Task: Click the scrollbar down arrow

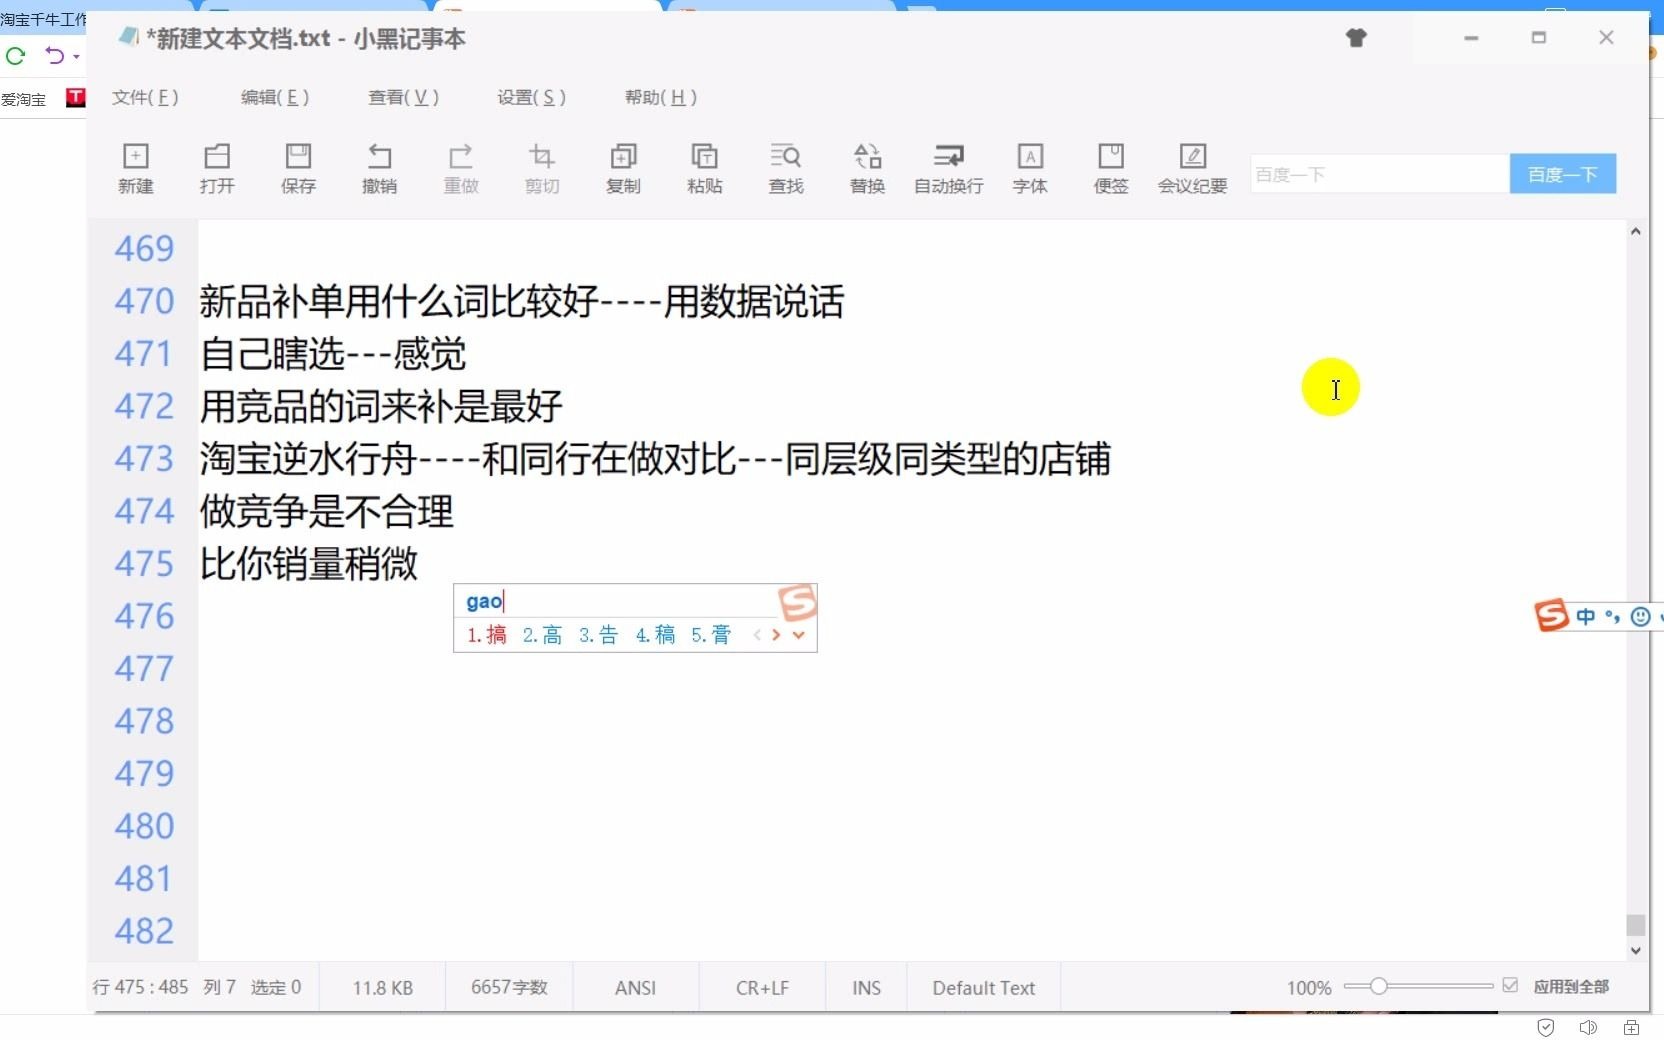Action: [x=1635, y=951]
